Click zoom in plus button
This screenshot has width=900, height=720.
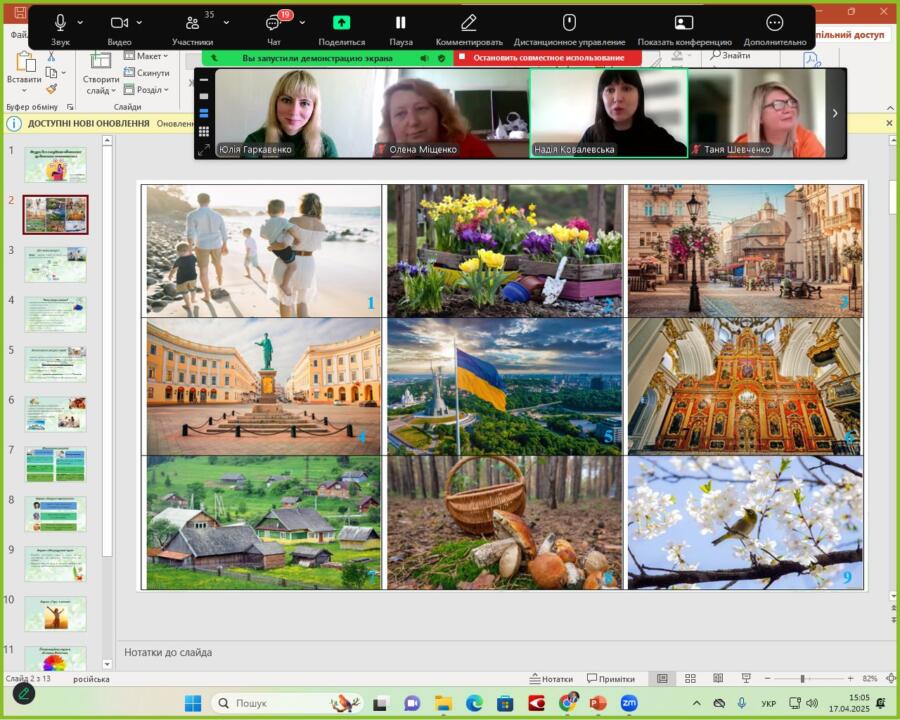[x=850, y=679]
